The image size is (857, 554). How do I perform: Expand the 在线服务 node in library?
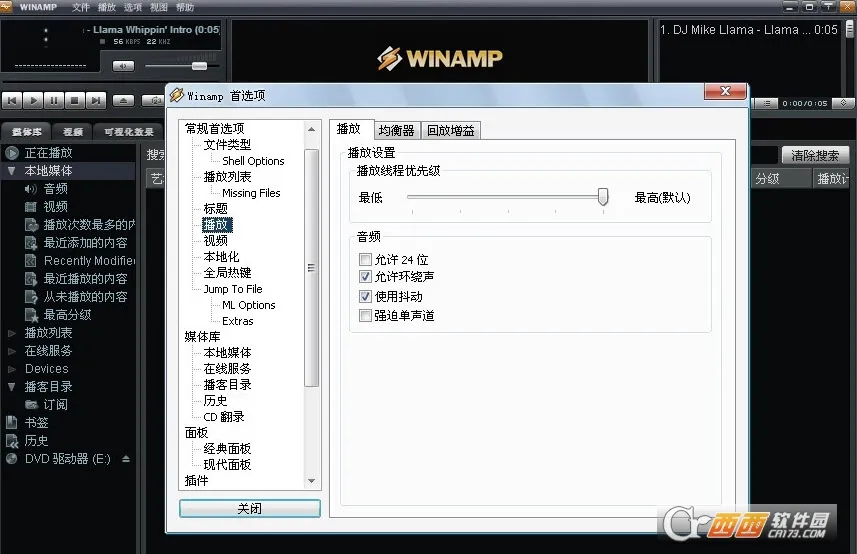click(11, 351)
